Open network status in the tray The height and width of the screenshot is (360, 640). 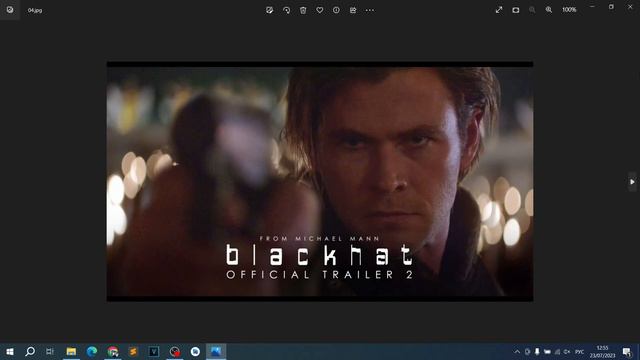pos(557,352)
